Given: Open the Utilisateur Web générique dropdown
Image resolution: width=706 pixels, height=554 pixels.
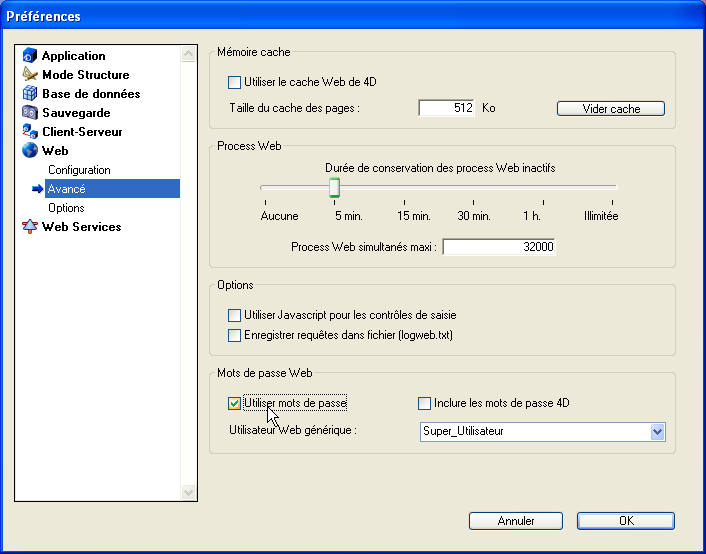Looking at the screenshot, I should pyautogui.click(x=657, y=432).
